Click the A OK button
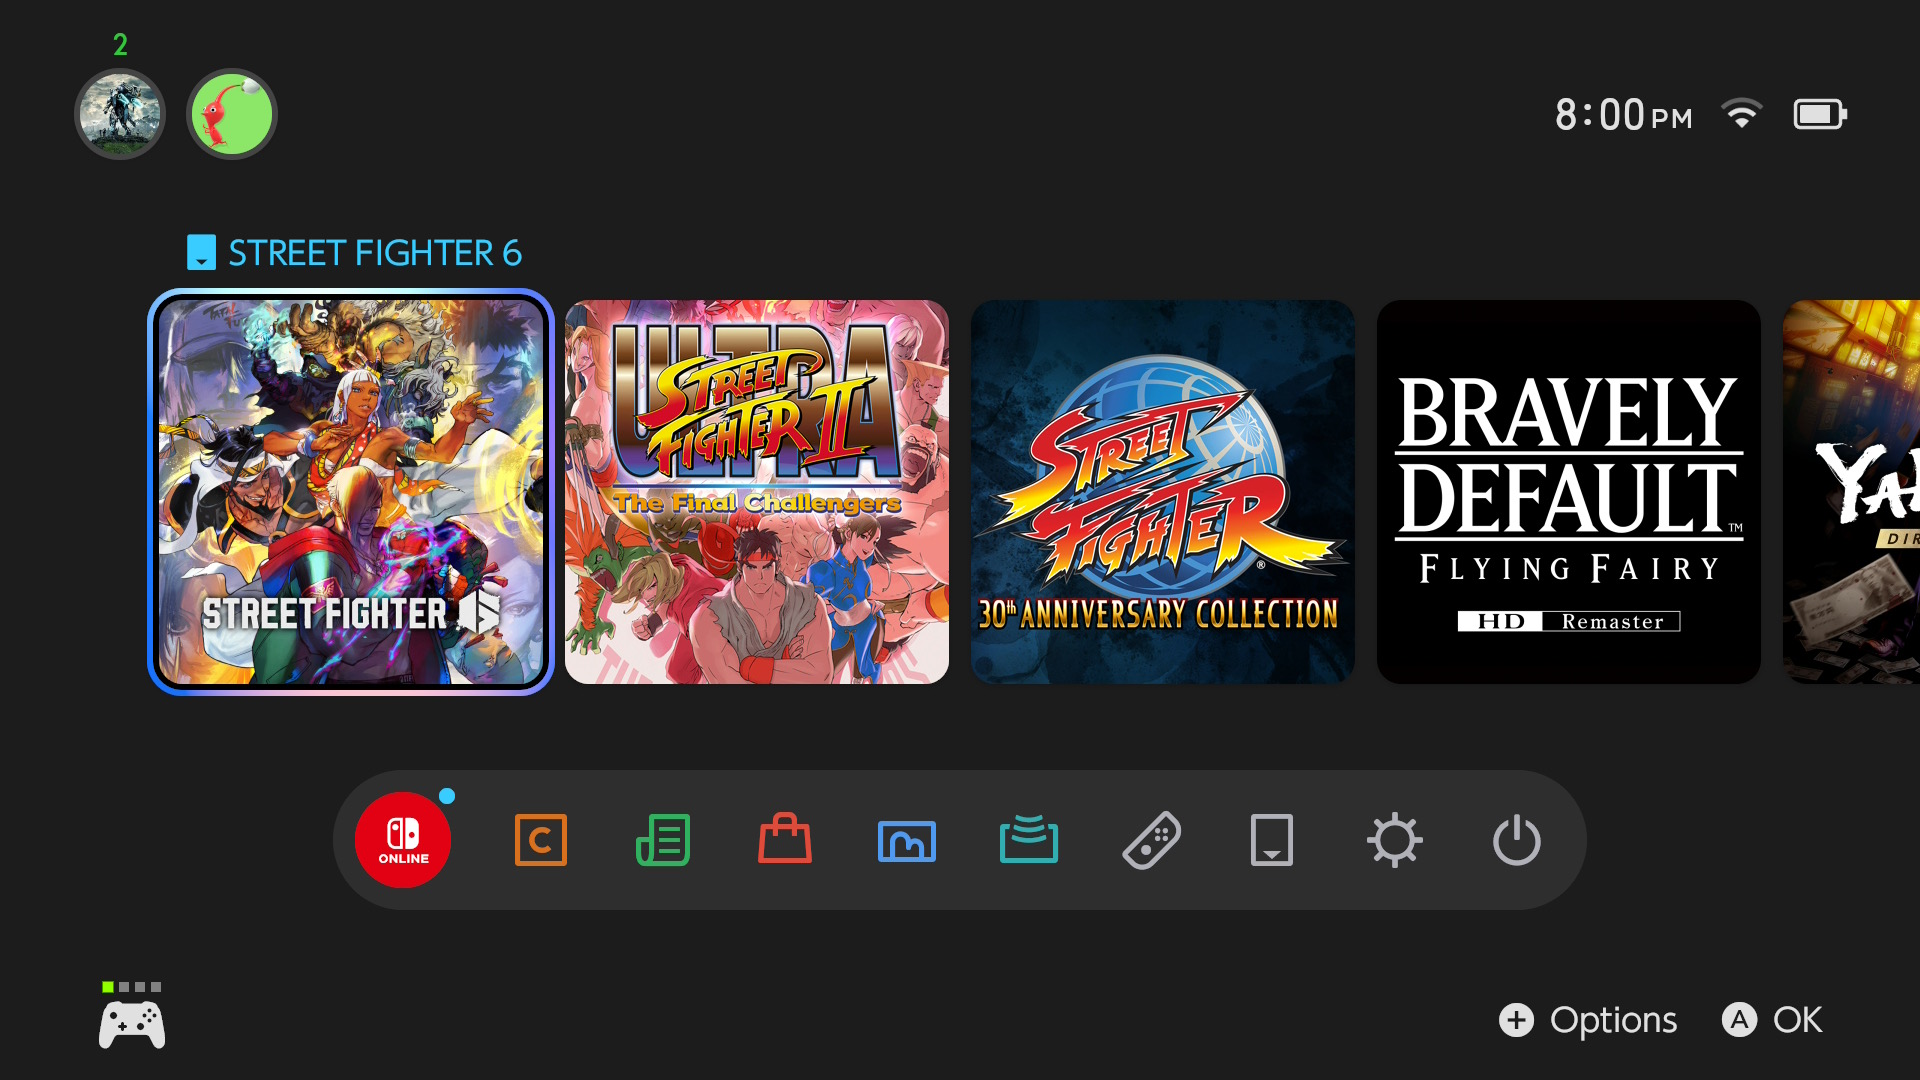The width and height of the screenshot is (1920, 1080). click(1772, 1020)
